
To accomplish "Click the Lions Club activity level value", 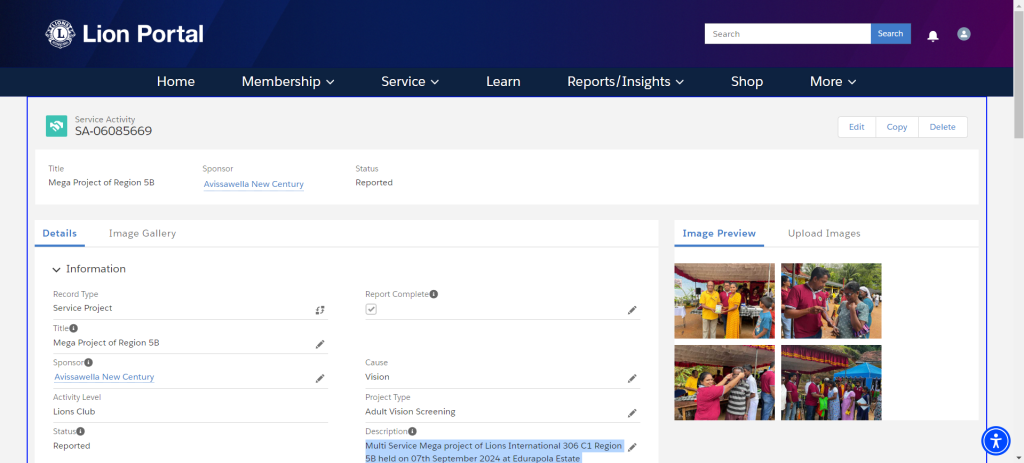I will point(74,412).
